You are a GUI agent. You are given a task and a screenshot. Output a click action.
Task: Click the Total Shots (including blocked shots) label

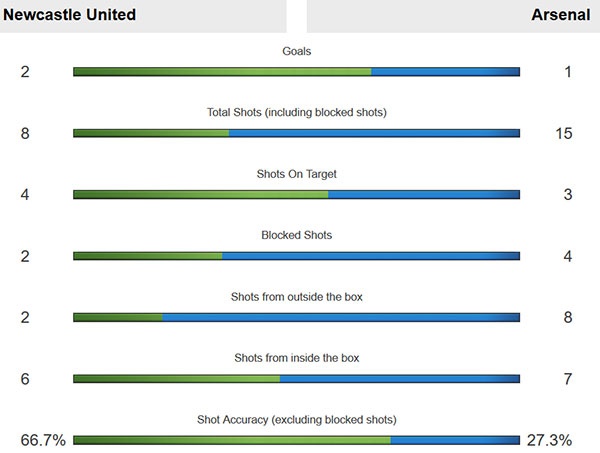click(296, 112)
